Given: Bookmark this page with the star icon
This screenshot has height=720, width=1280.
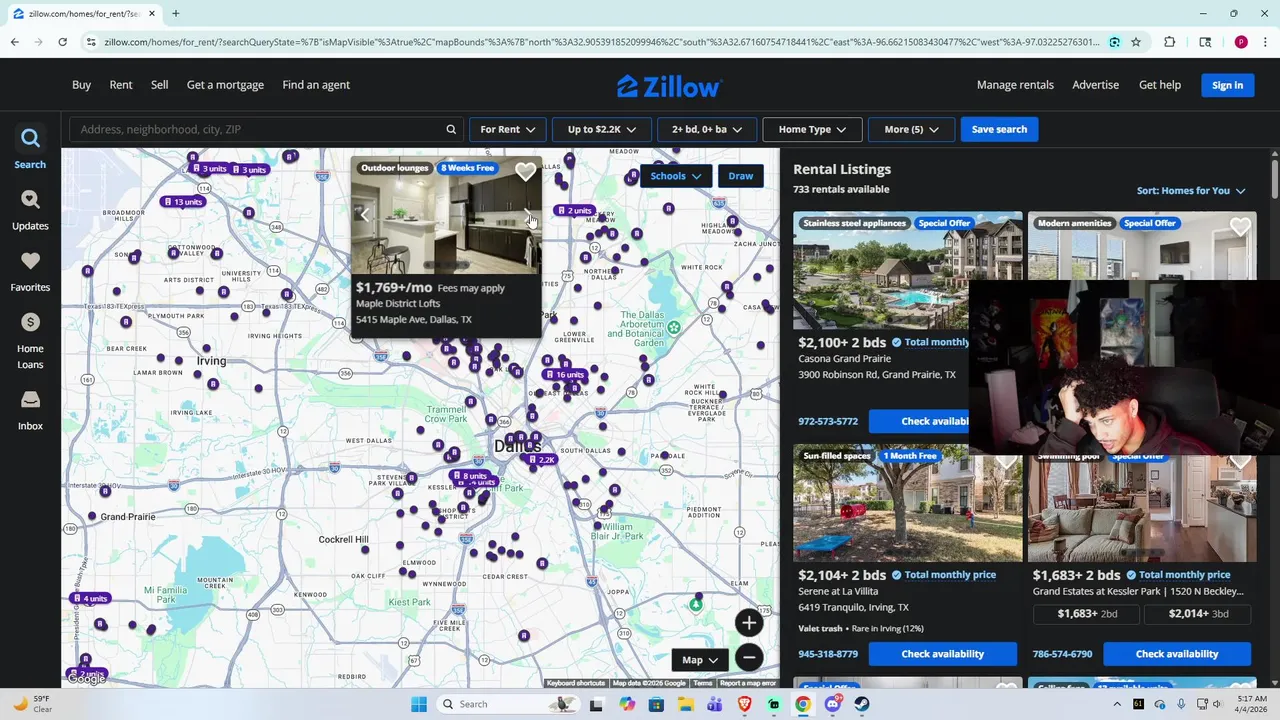Looking at the screenshot, I should (1136, 42).
